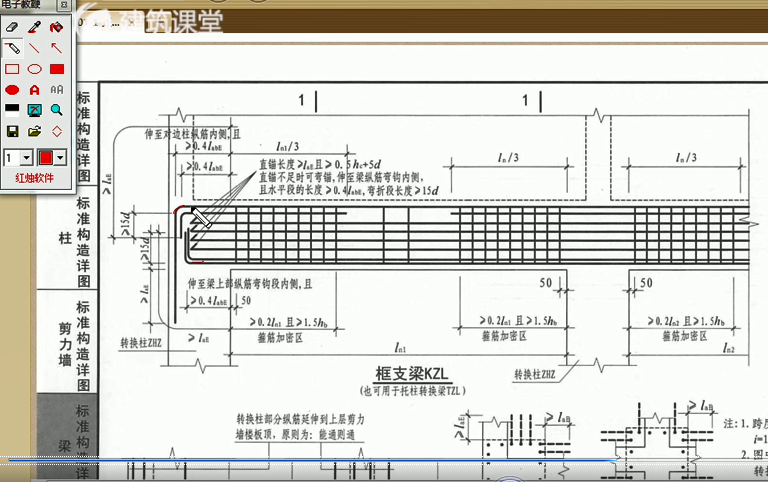The image size is (768, 482).
Task: Click the red diamond shape icon
Action: pos(57,131)
